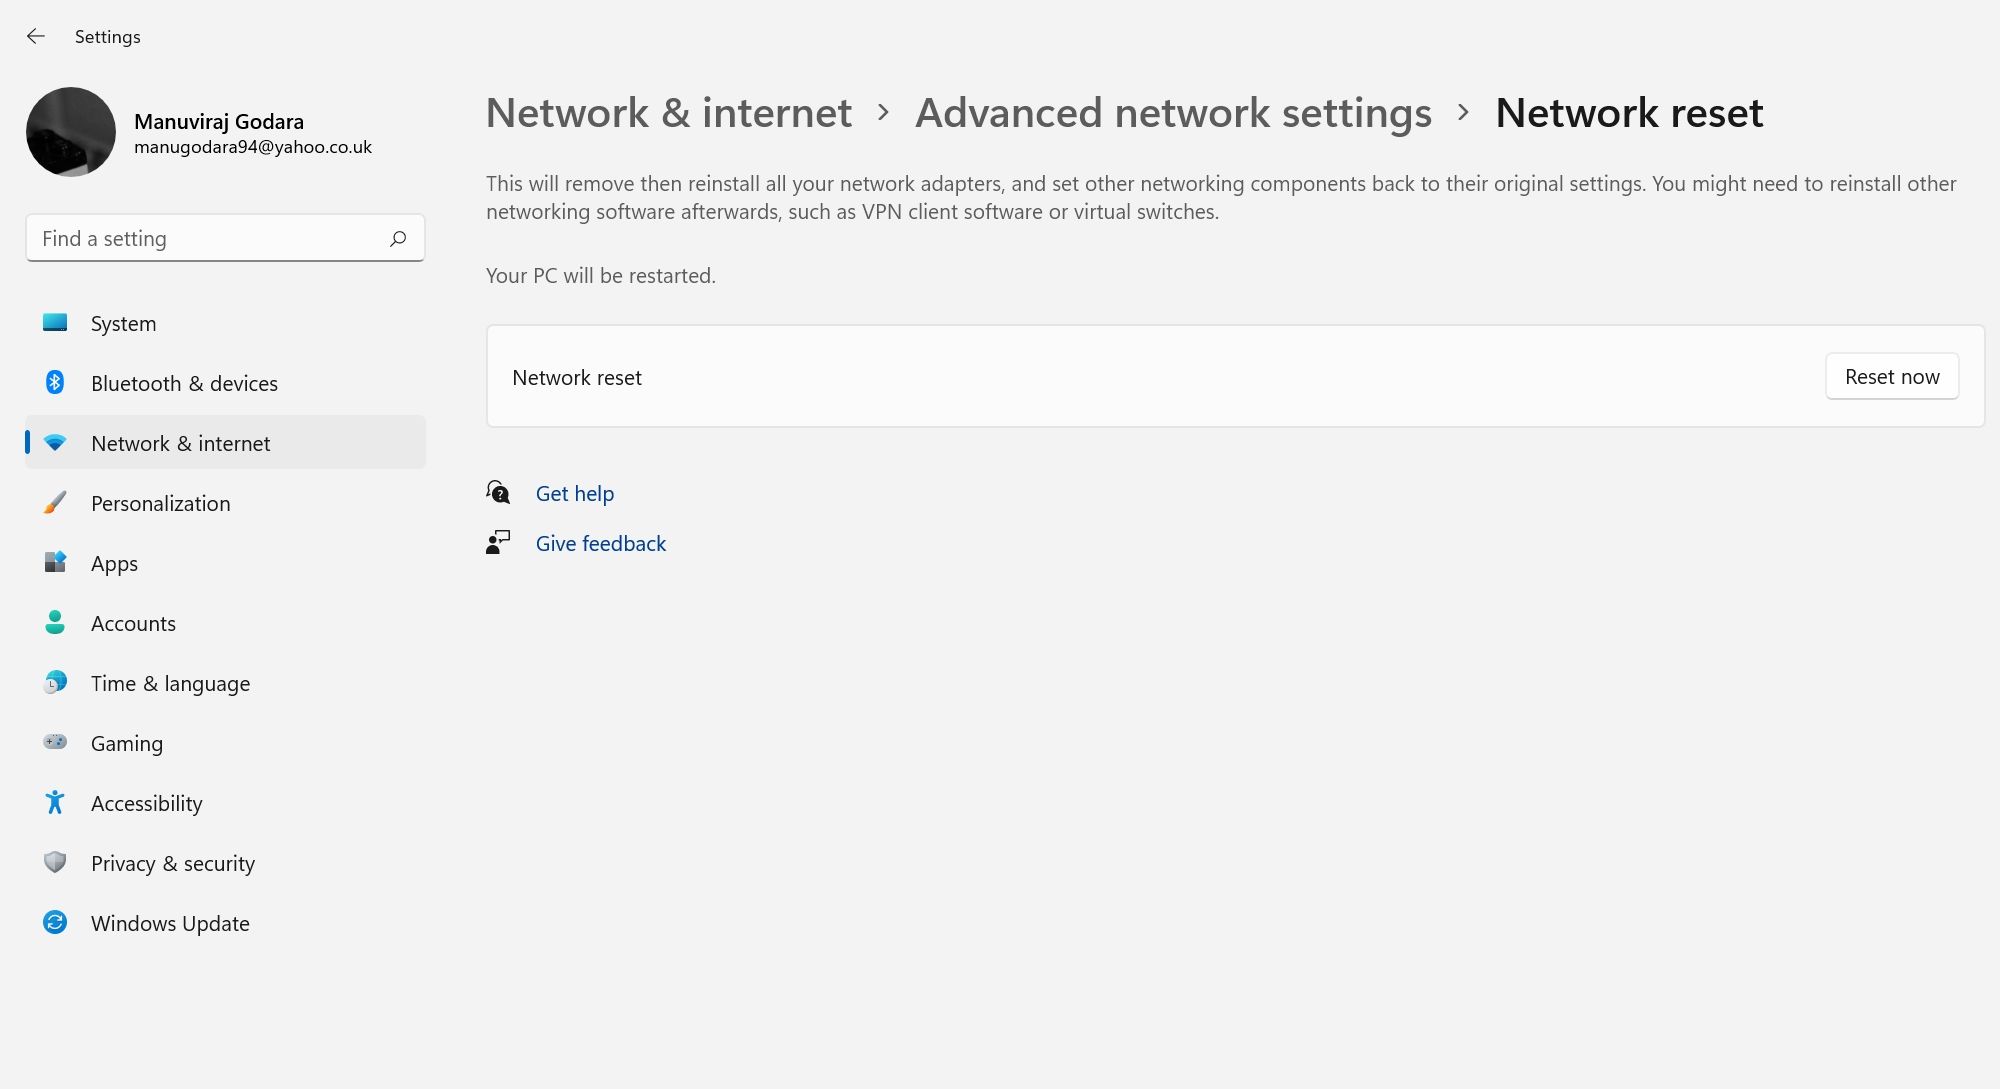The width and height of the screenshot is (2000, 1089).
Task: Select Network & internet breadcrumb
Action: point(669,111)
